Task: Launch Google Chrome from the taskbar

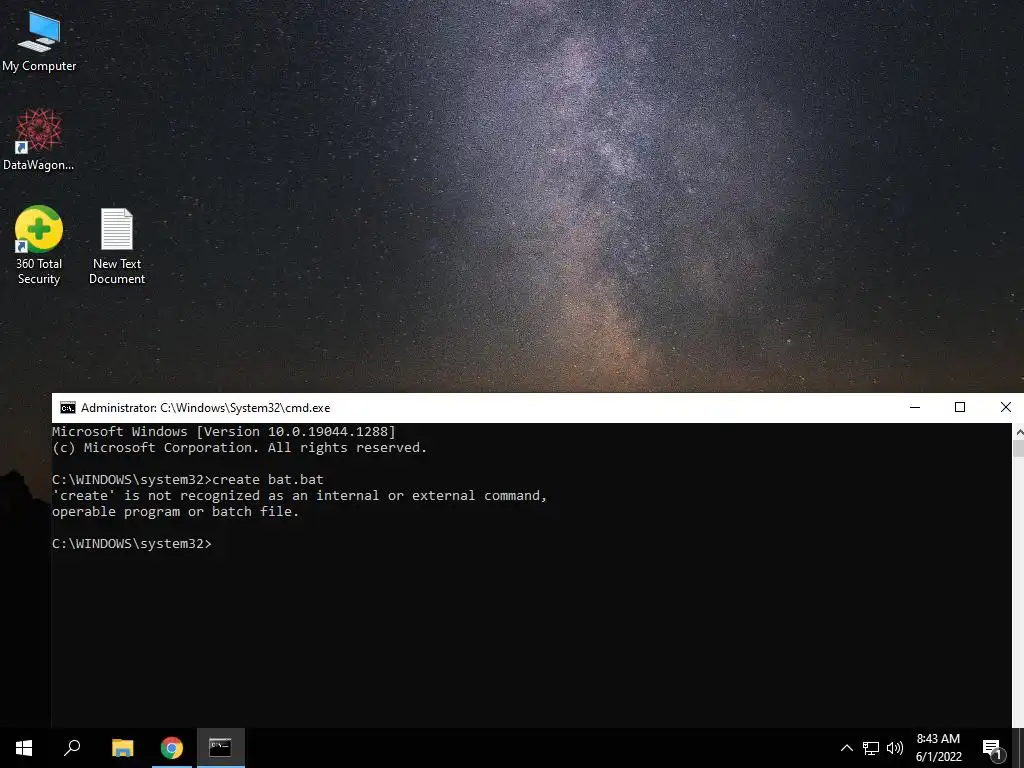Action: click(x=172, y=748)
